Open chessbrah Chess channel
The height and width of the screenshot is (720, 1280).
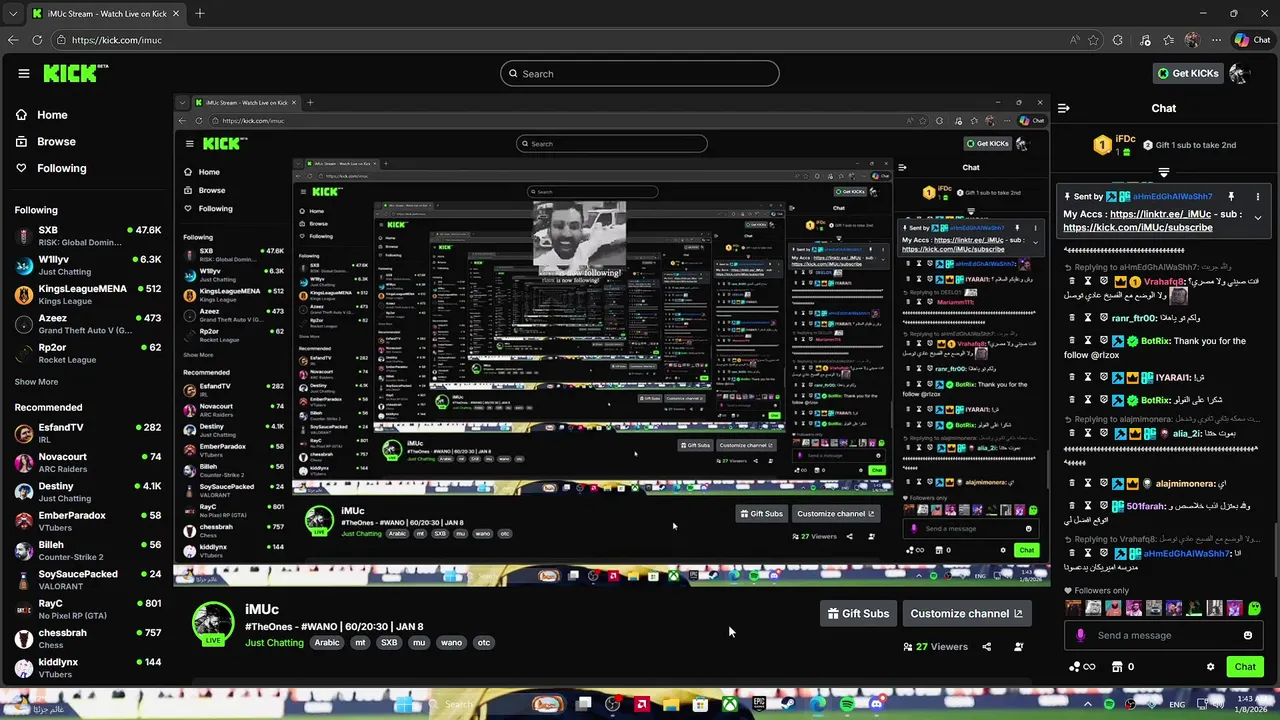click(x=87, y=638)
